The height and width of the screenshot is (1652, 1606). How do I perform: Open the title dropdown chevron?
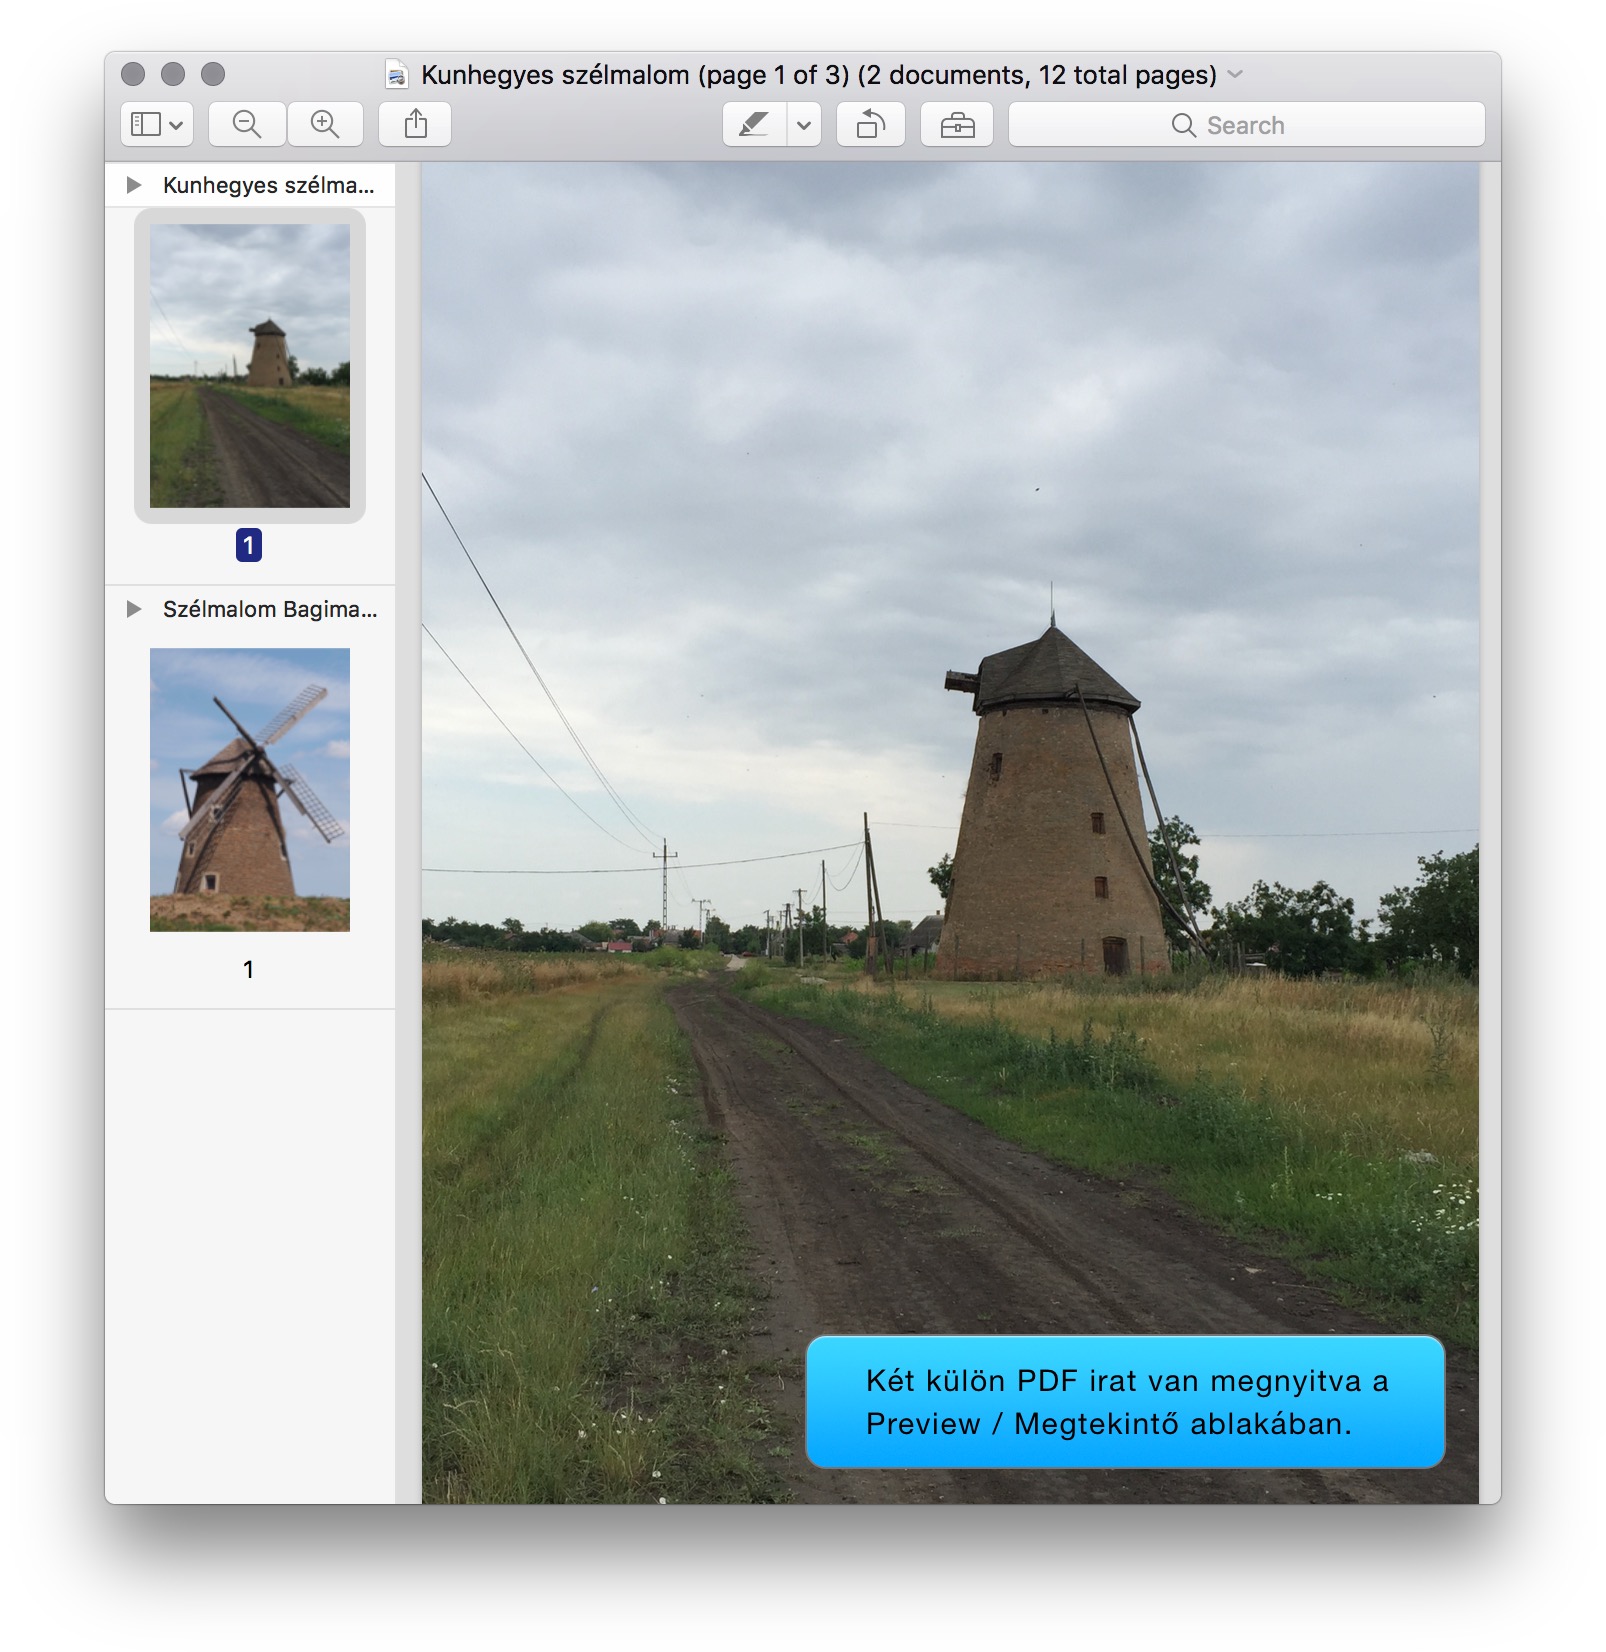(1235, 75)
